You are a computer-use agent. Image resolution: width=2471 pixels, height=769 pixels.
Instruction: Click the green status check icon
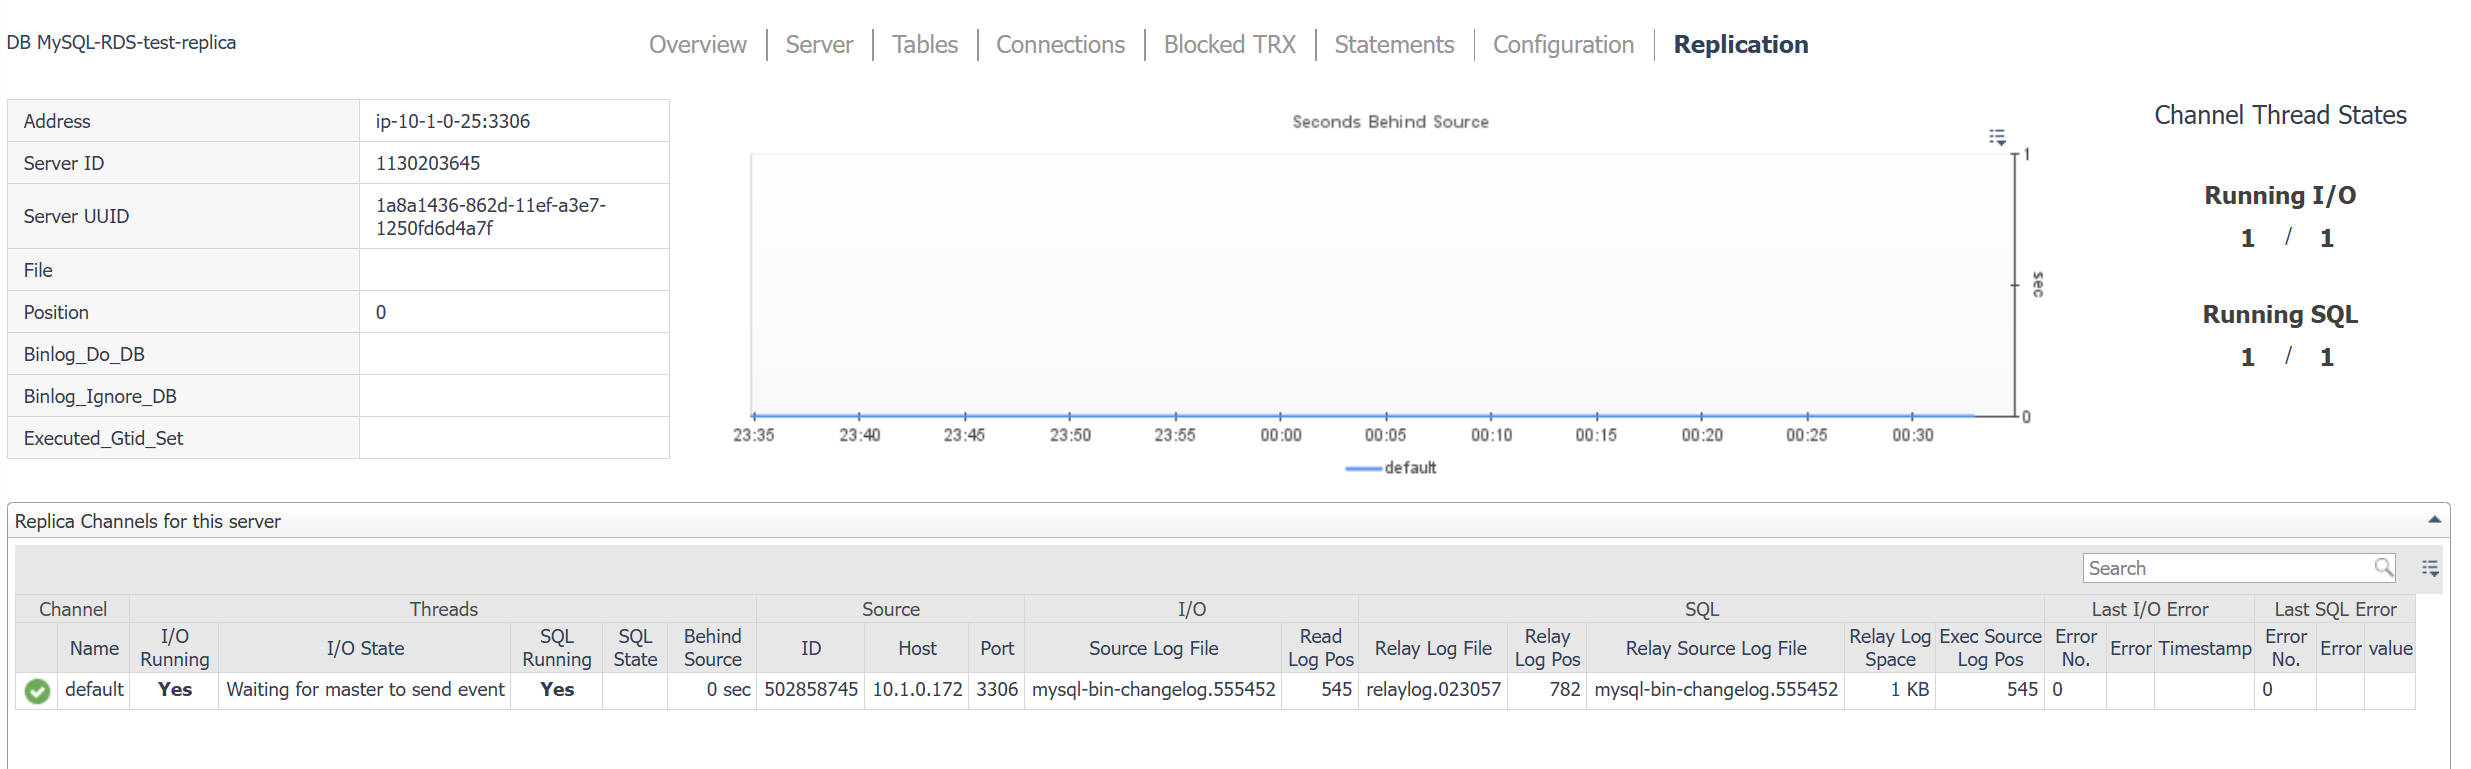(37, 691)
